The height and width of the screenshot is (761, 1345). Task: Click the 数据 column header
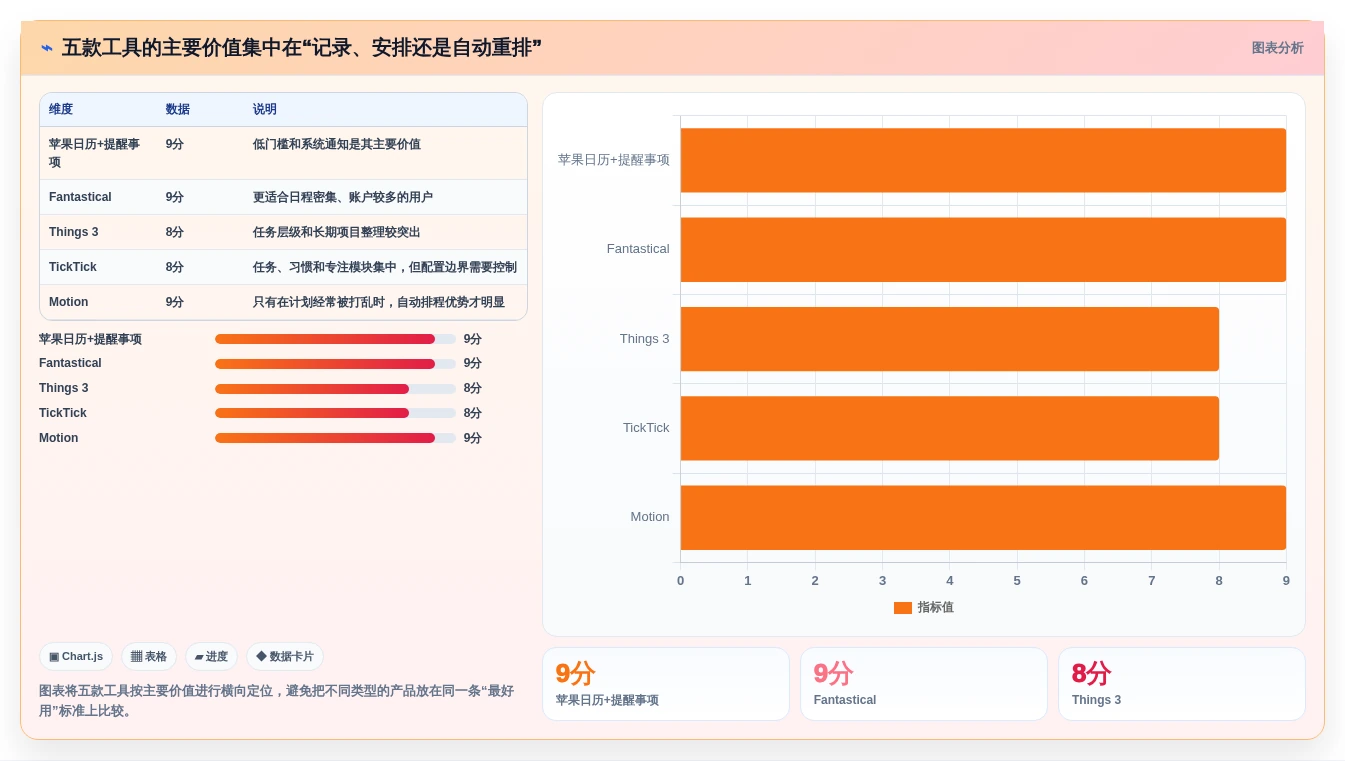(178, 110)
